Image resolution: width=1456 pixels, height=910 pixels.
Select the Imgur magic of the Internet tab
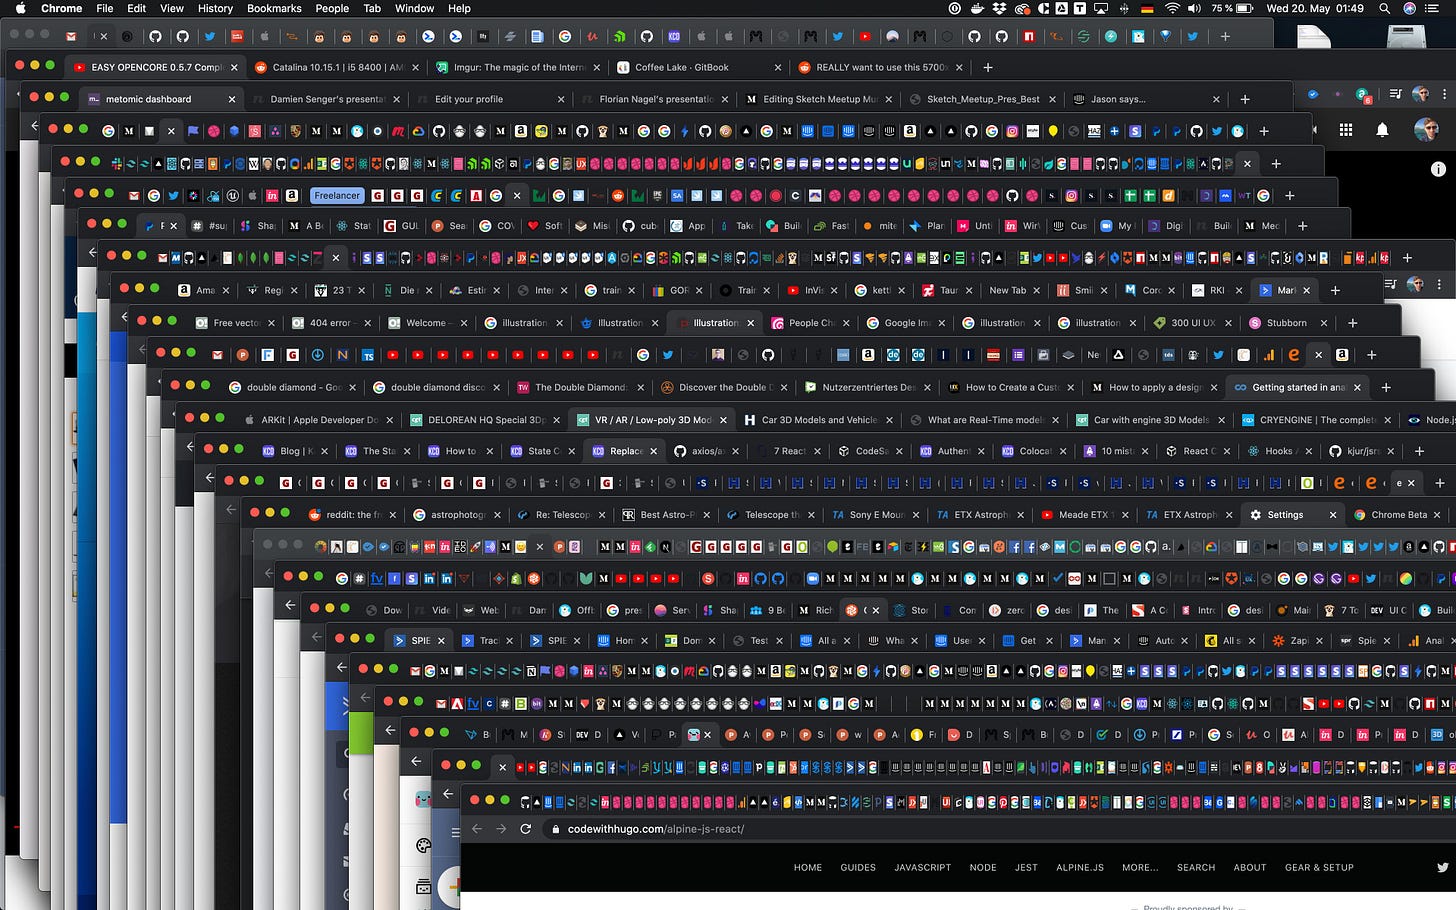(x=518, y=67)
